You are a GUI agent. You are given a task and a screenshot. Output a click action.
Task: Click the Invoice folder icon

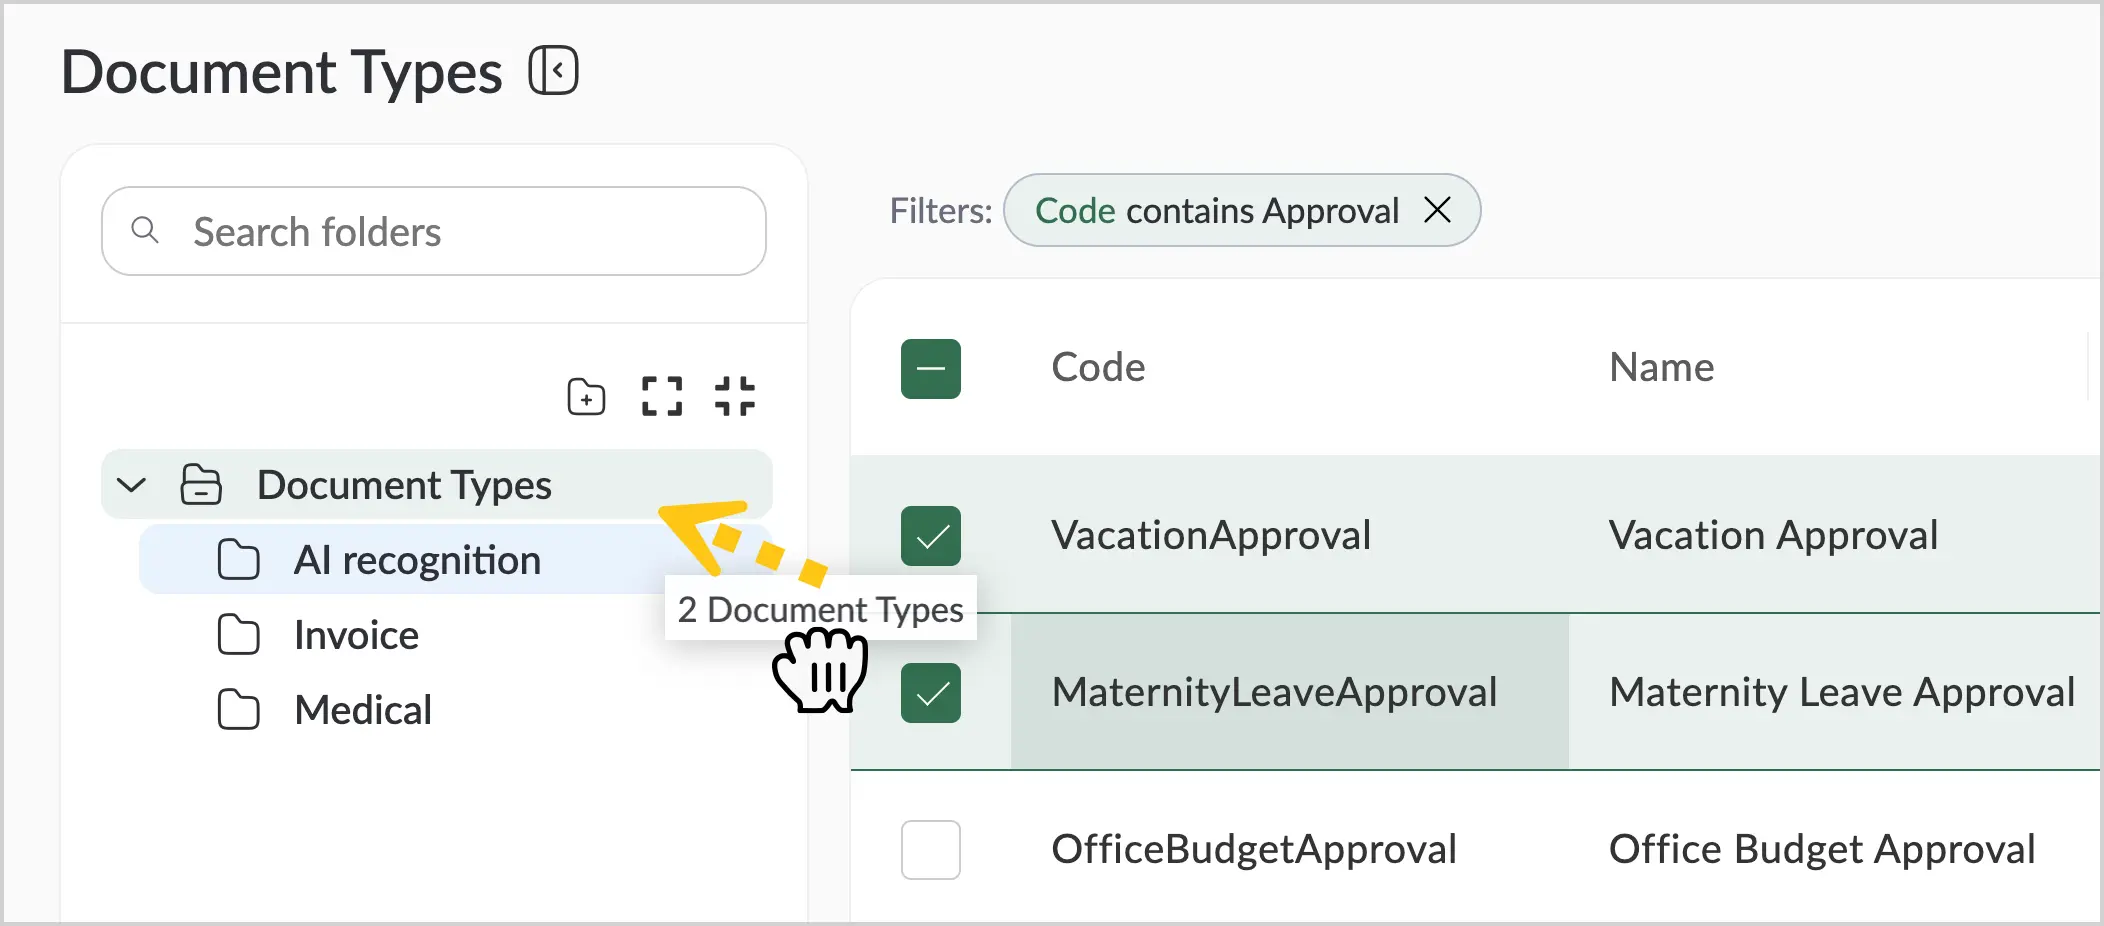click(x=239, y=635)
